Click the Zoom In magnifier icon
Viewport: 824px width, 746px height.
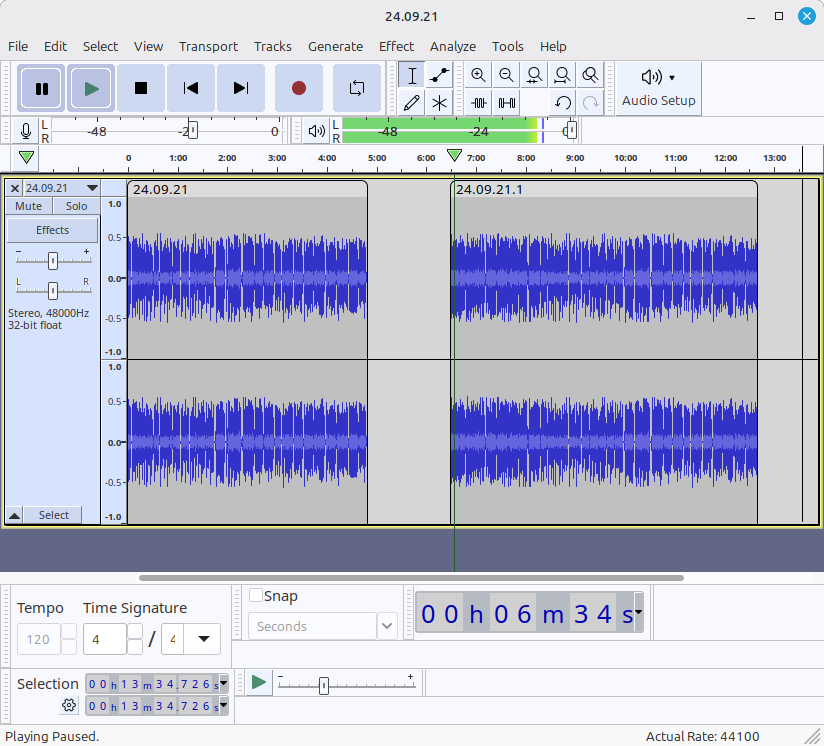point(478,75)
